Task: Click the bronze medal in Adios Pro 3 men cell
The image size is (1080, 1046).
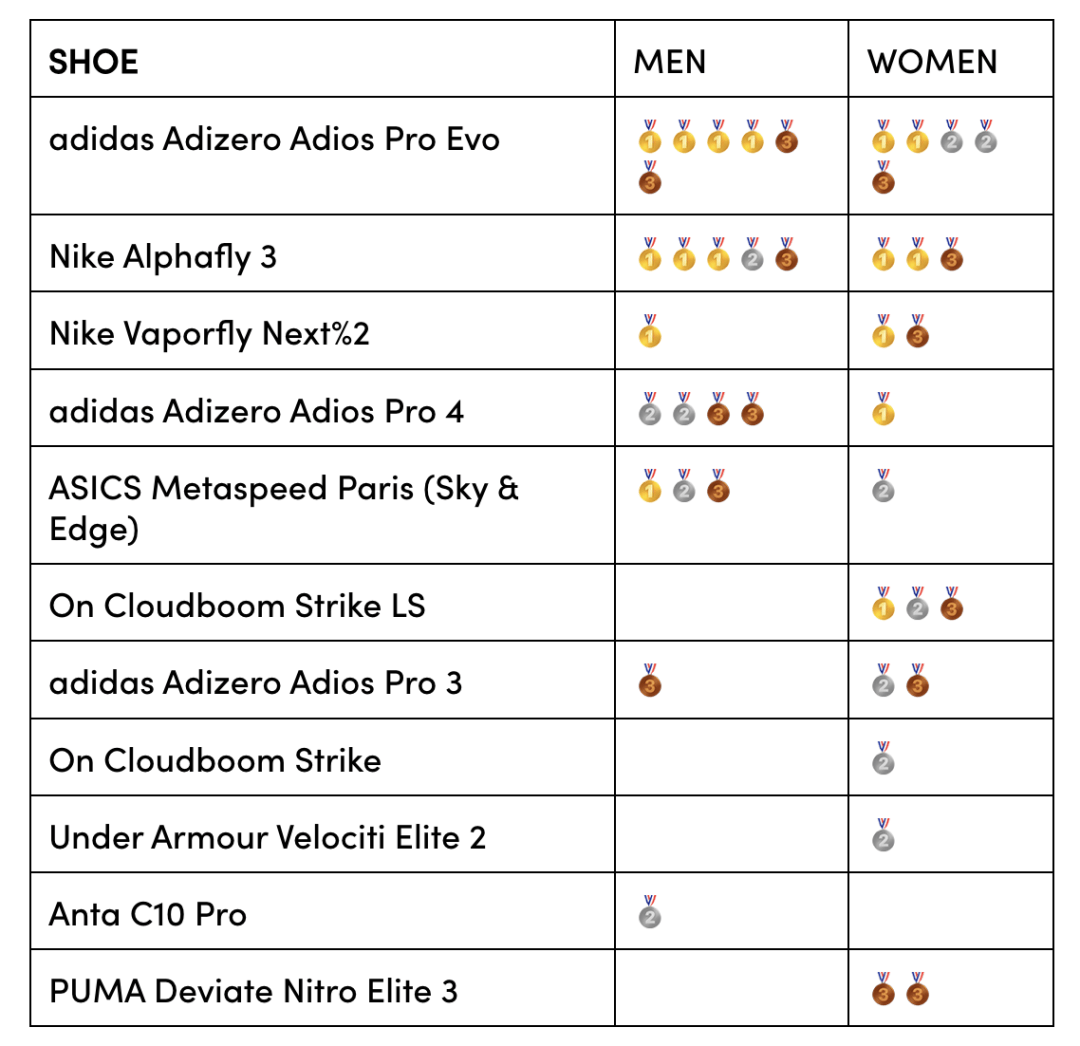Action: [650, 680]
